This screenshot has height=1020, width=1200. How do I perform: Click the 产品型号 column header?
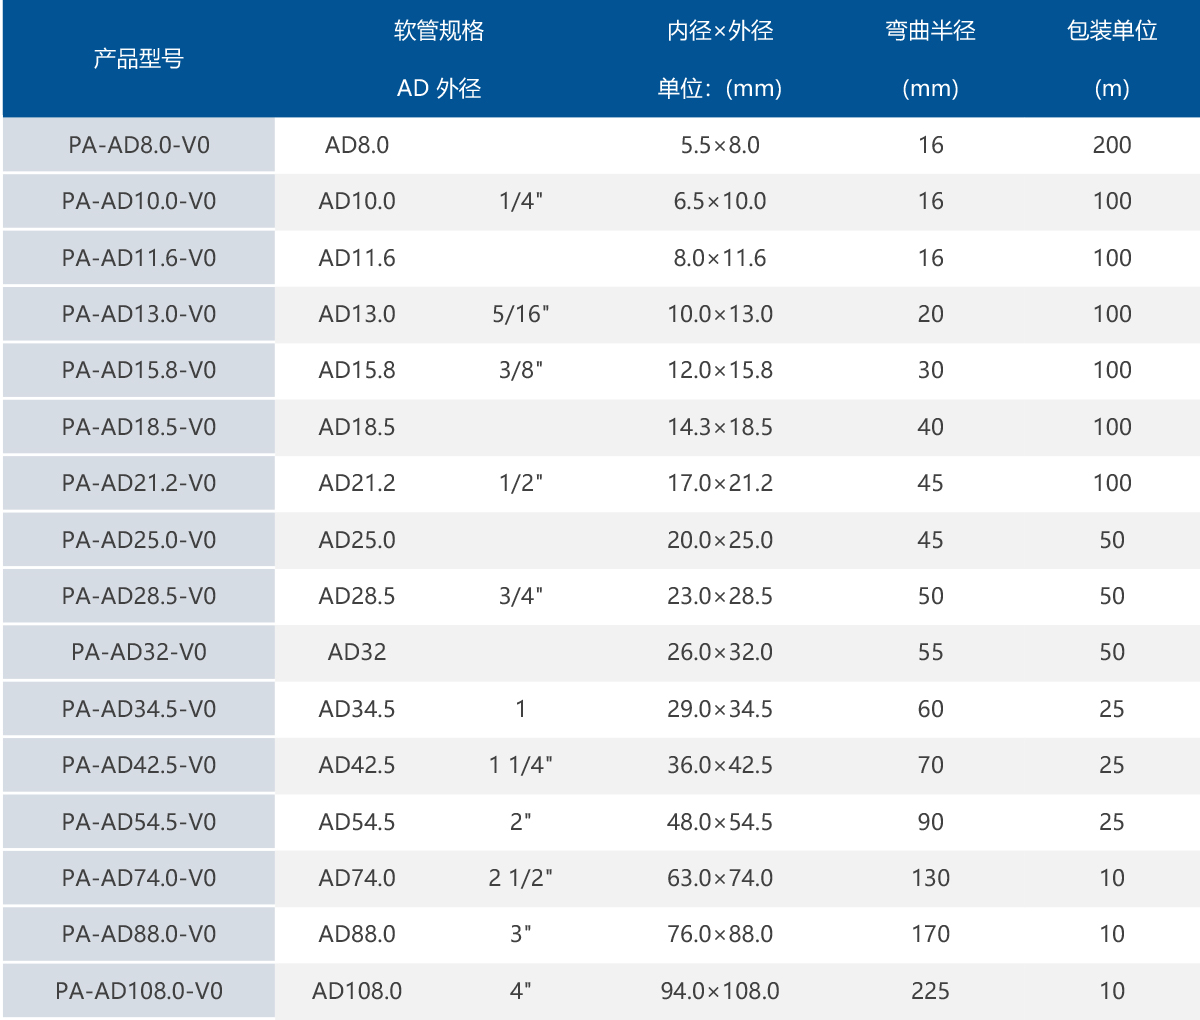tap(138, 59)
